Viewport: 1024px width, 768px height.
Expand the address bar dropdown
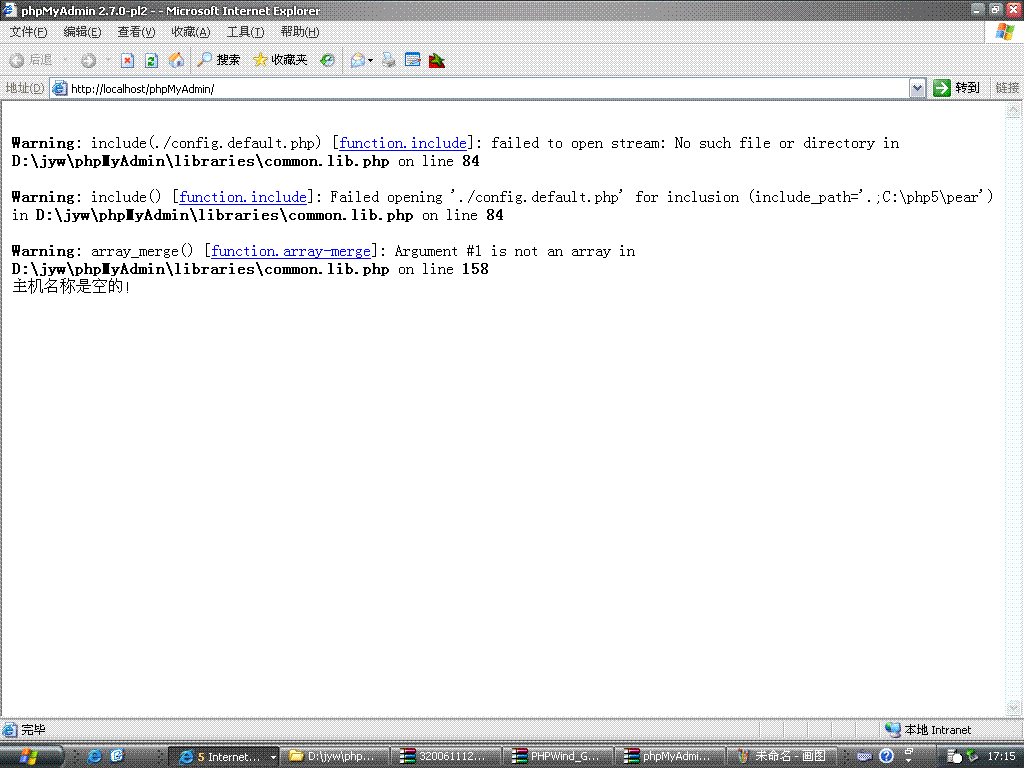pos(917,88)
